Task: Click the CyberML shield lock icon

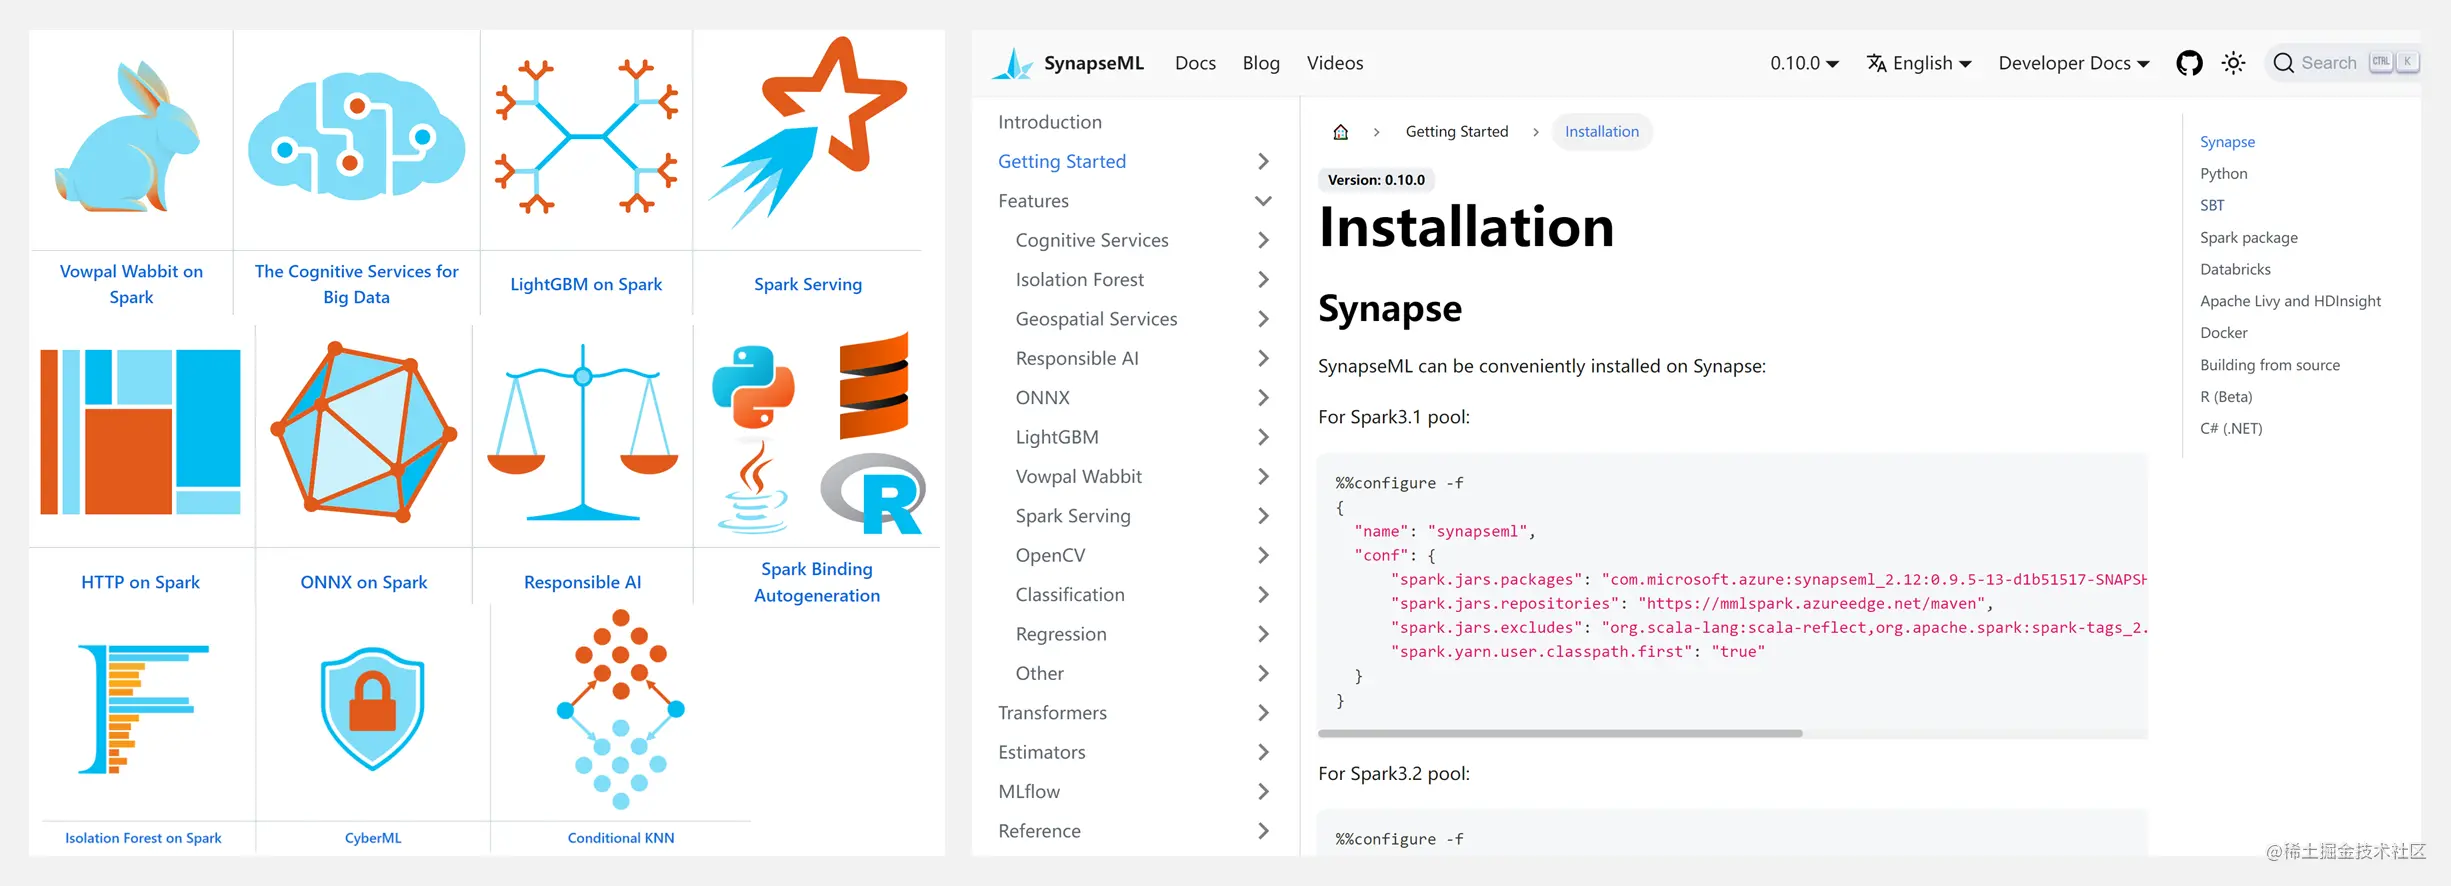Action: [x=373, y=709]
